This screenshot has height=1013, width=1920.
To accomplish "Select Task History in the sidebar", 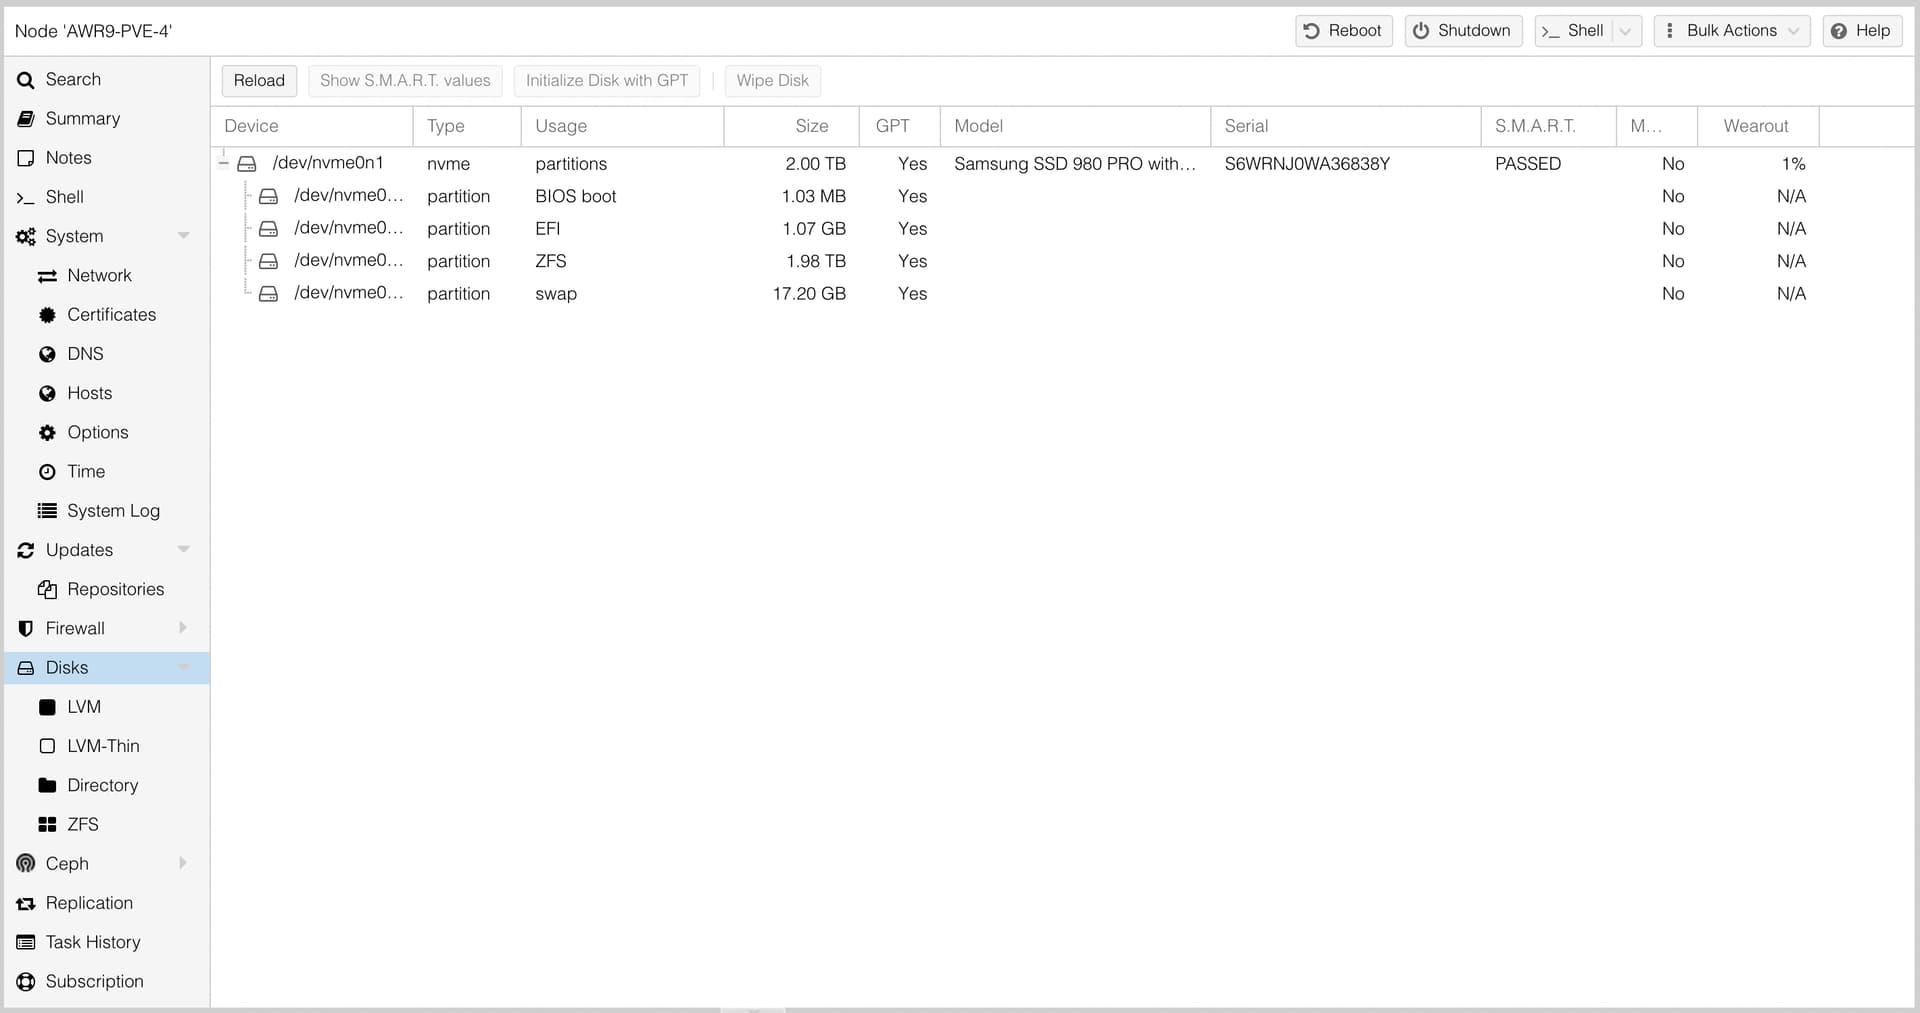I will click(25, 942).
